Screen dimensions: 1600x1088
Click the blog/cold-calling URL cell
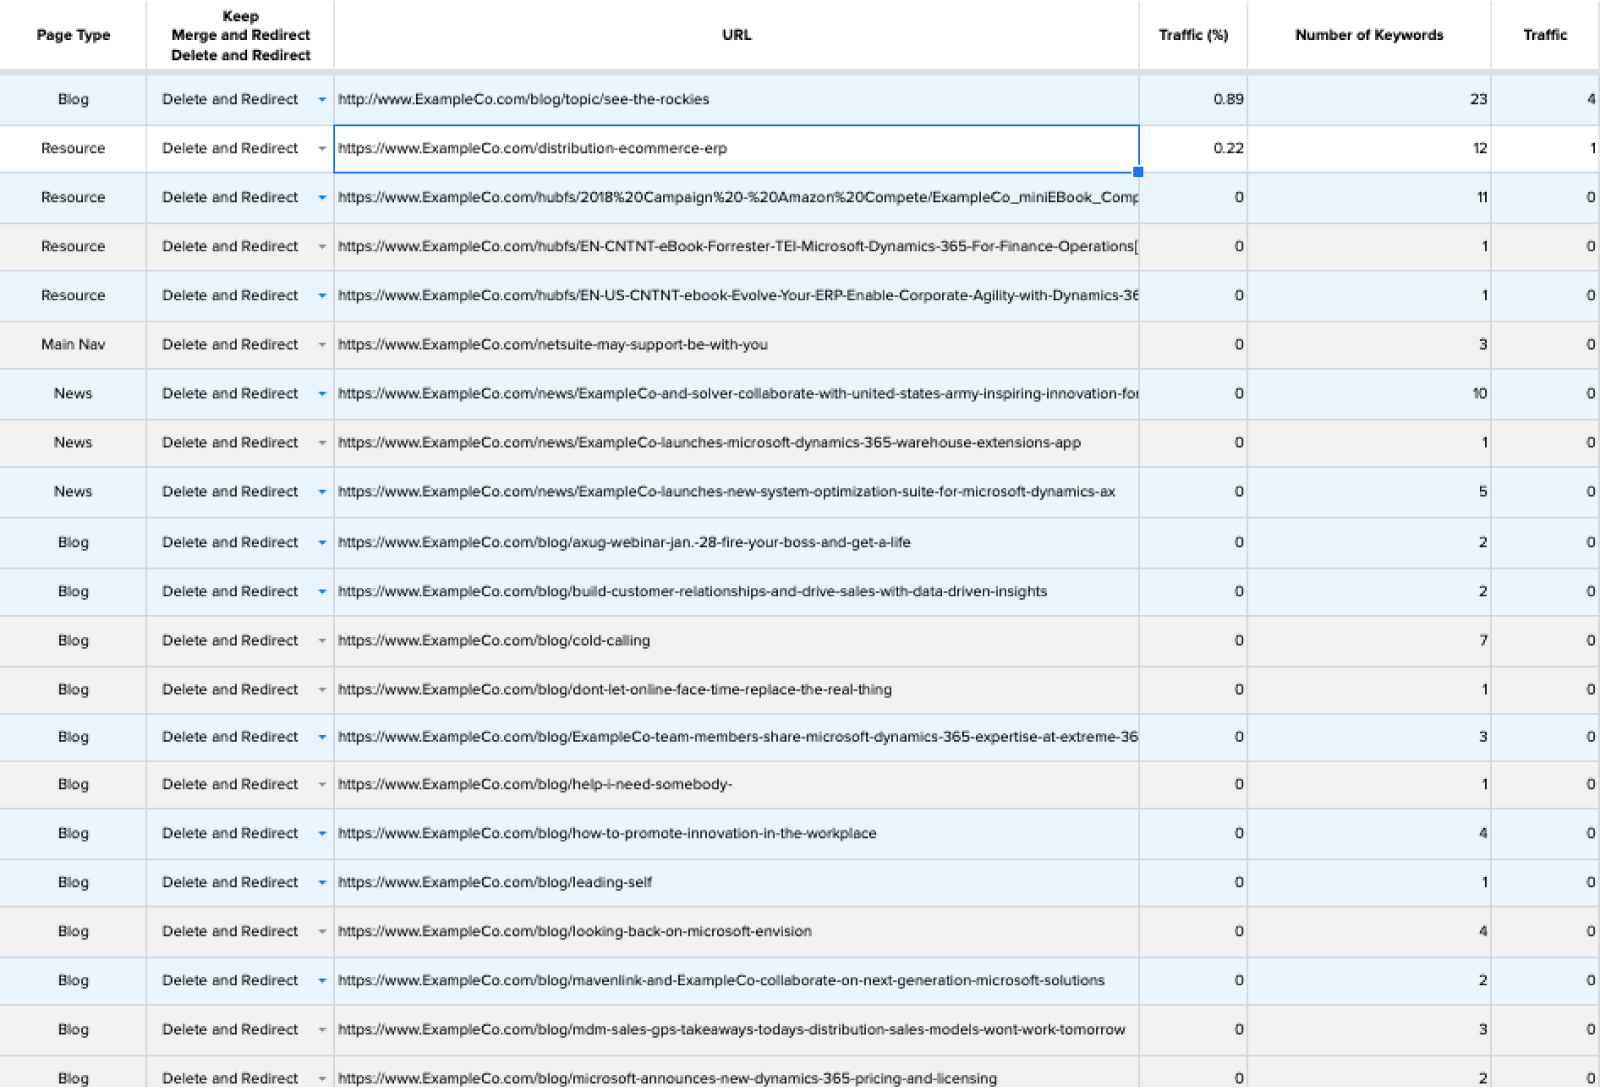click(494, 641)
